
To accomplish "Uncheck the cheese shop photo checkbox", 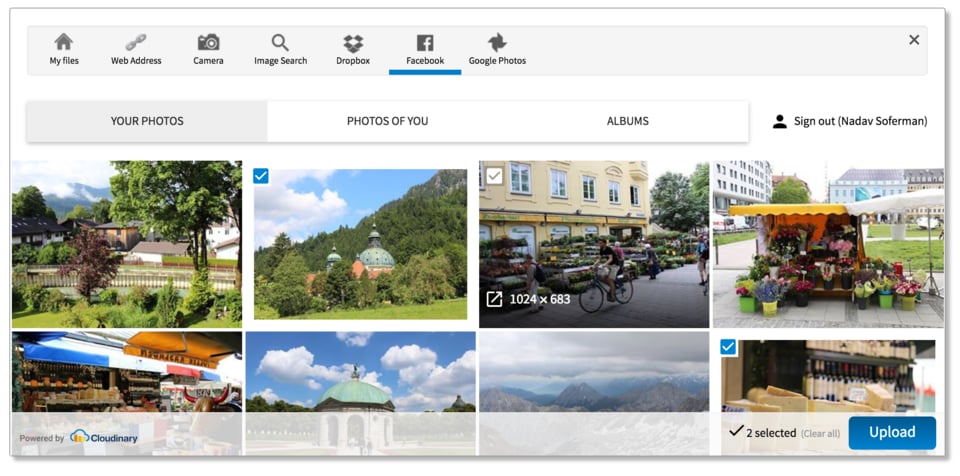I will (728, 347).
